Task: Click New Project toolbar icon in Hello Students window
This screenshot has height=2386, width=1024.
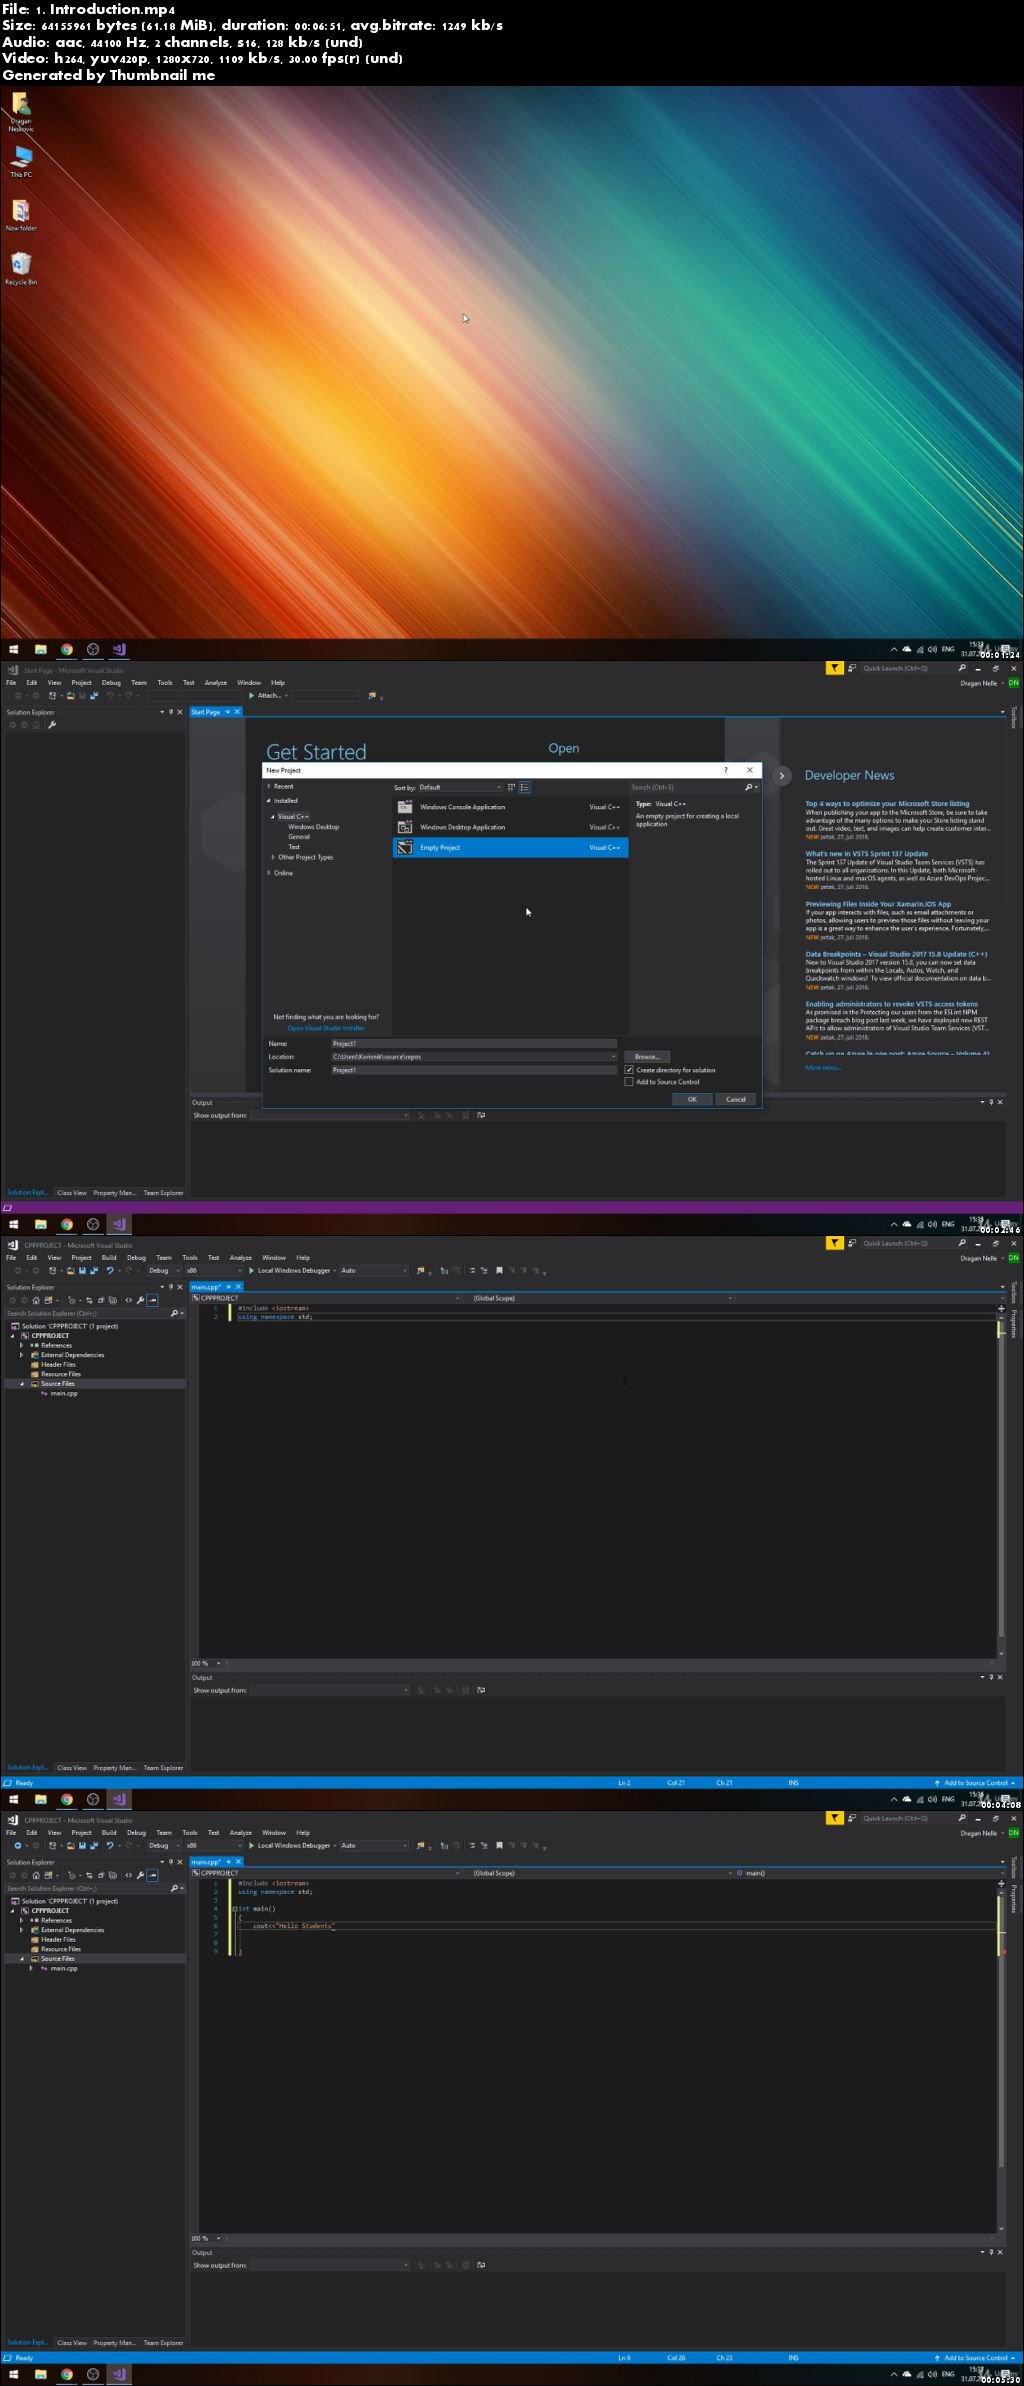Action: 53,1845
